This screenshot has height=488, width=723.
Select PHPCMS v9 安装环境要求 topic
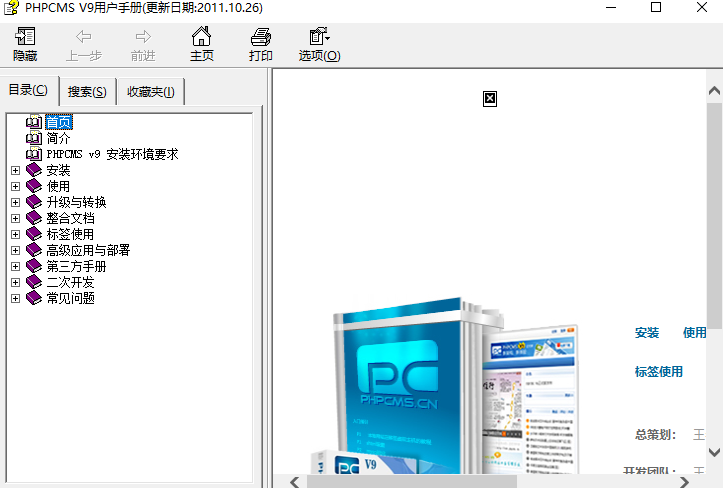(x=112, y=154)
